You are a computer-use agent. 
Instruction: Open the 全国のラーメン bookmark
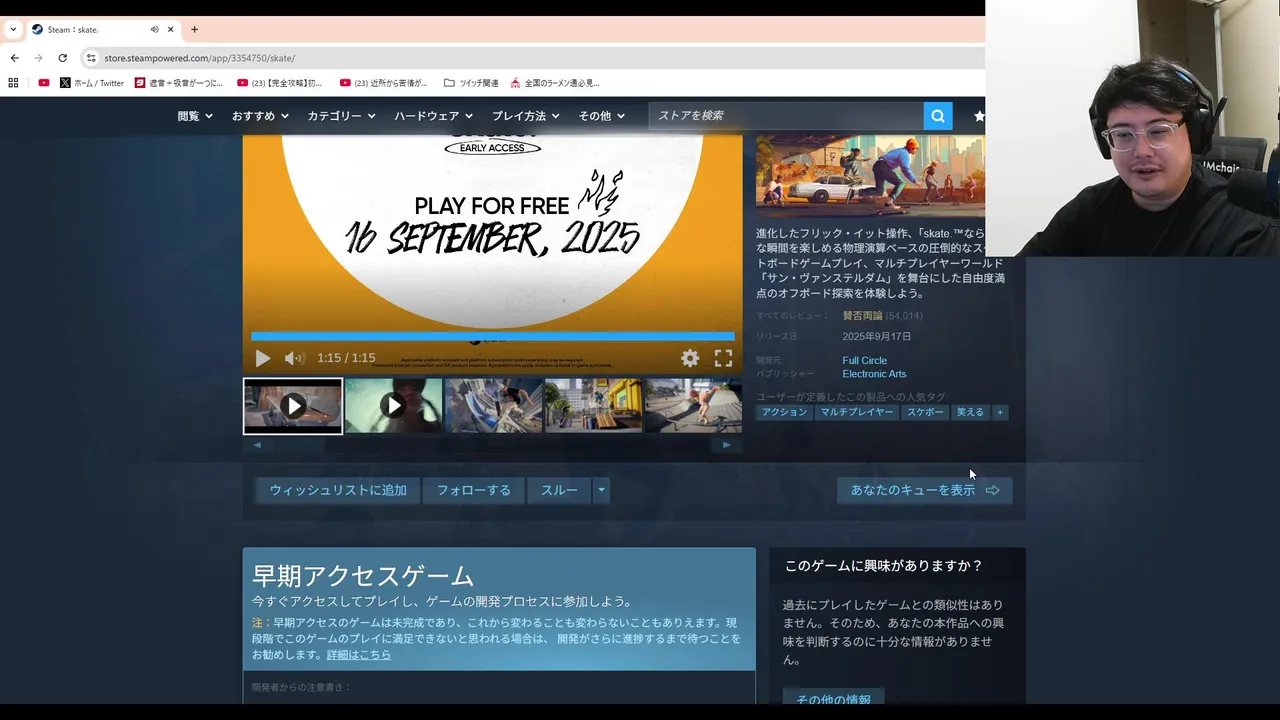coord(555,83)
